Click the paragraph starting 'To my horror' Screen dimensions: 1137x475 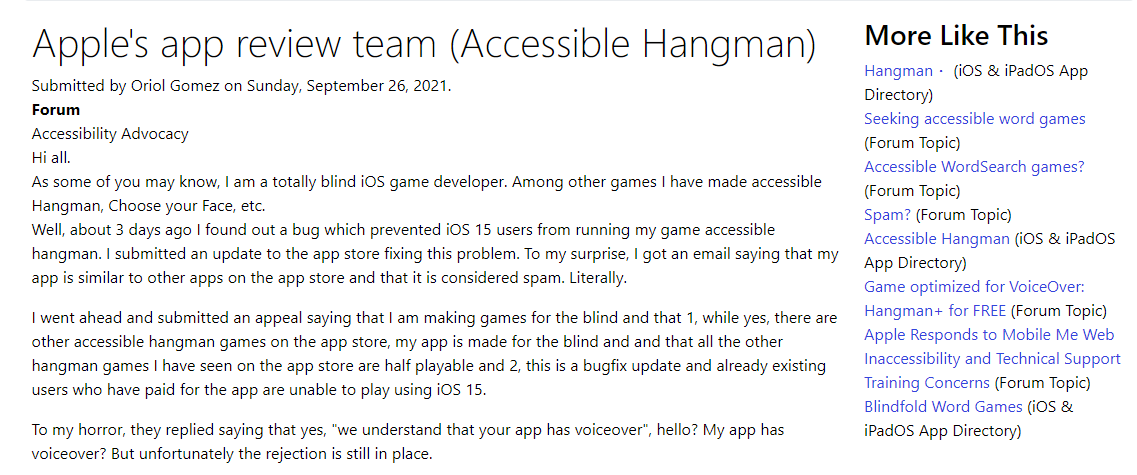pos(408,441)
